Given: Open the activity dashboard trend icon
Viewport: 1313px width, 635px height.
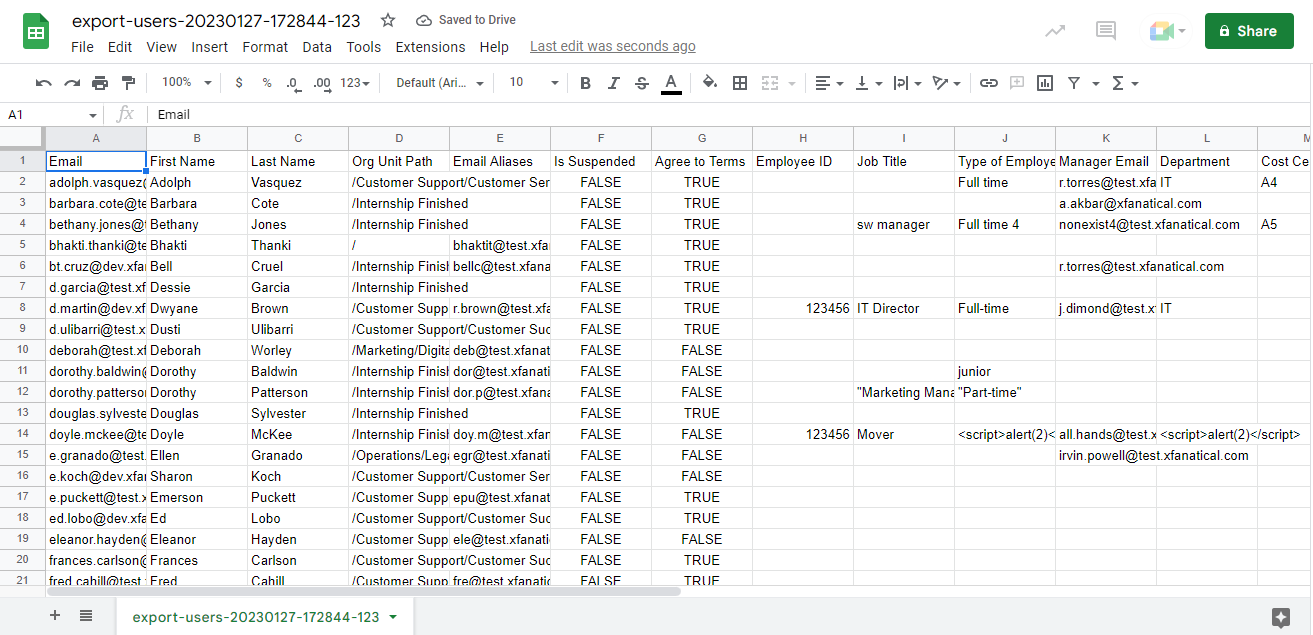Looking at the screenshot, I should point(1055,31).
